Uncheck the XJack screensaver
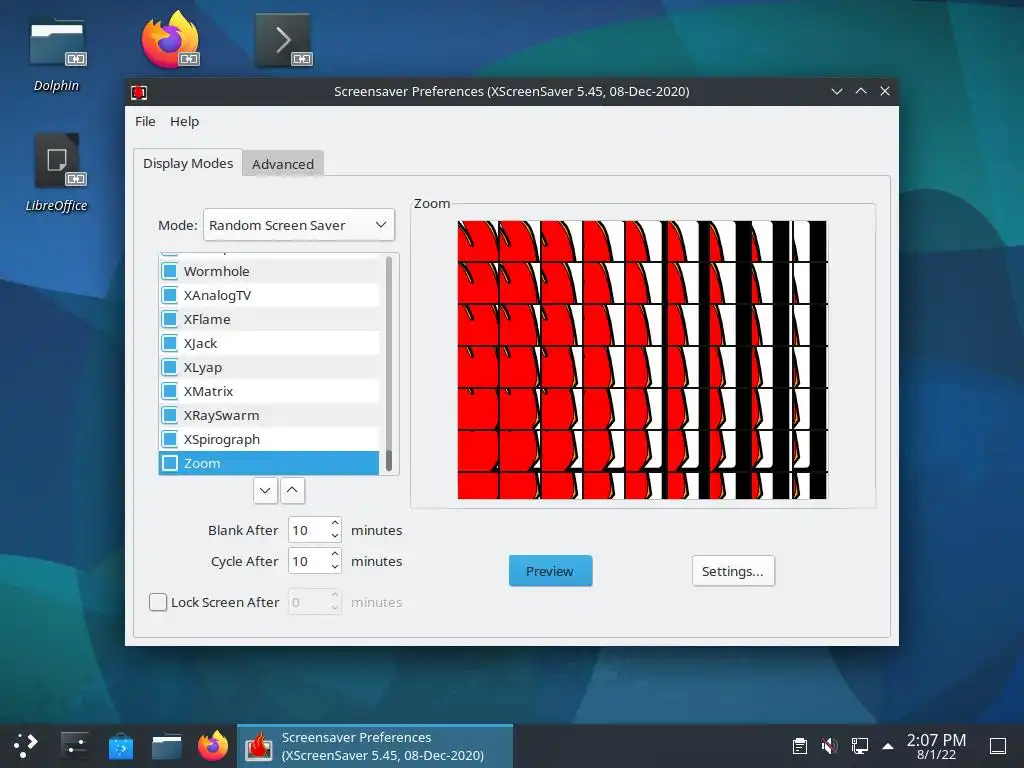Screen dimensions: 1024x768 pyautogui.click(x=170, y=344)
